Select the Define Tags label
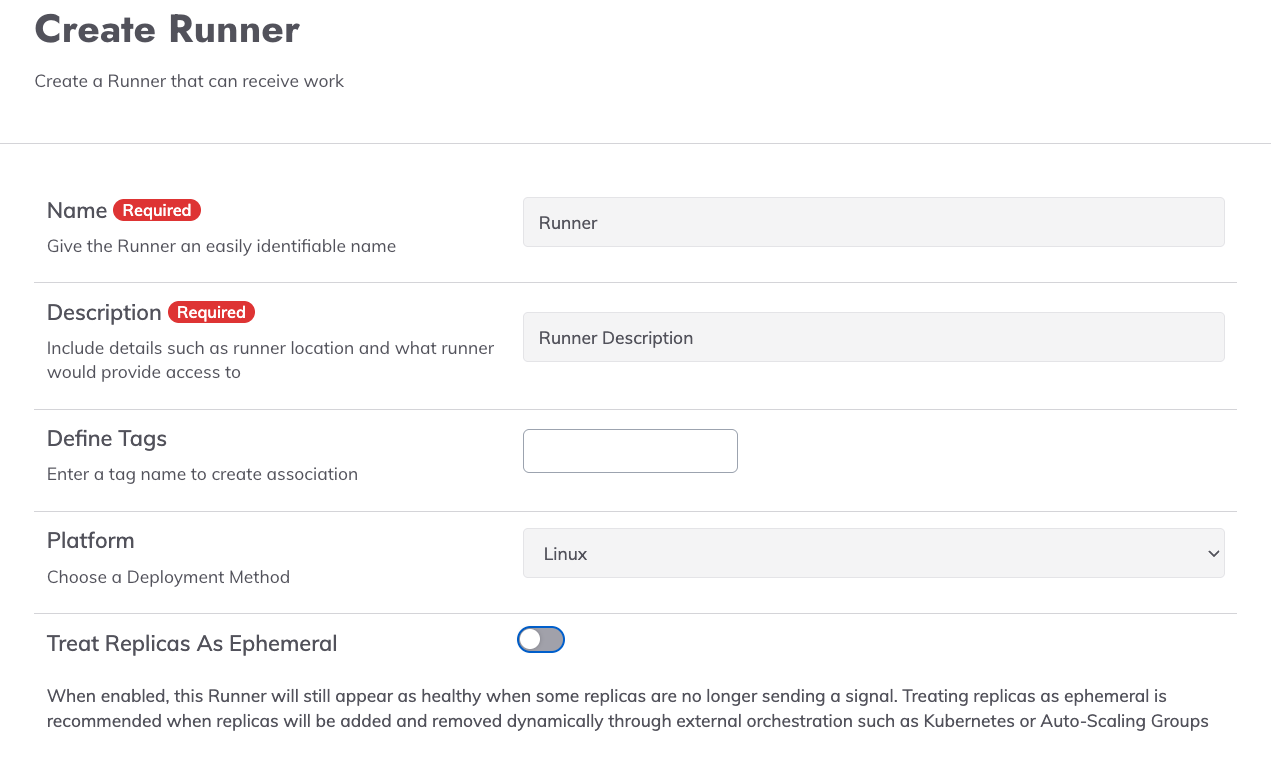Viewport: 1271px width, 776px height. coord(107,438)
